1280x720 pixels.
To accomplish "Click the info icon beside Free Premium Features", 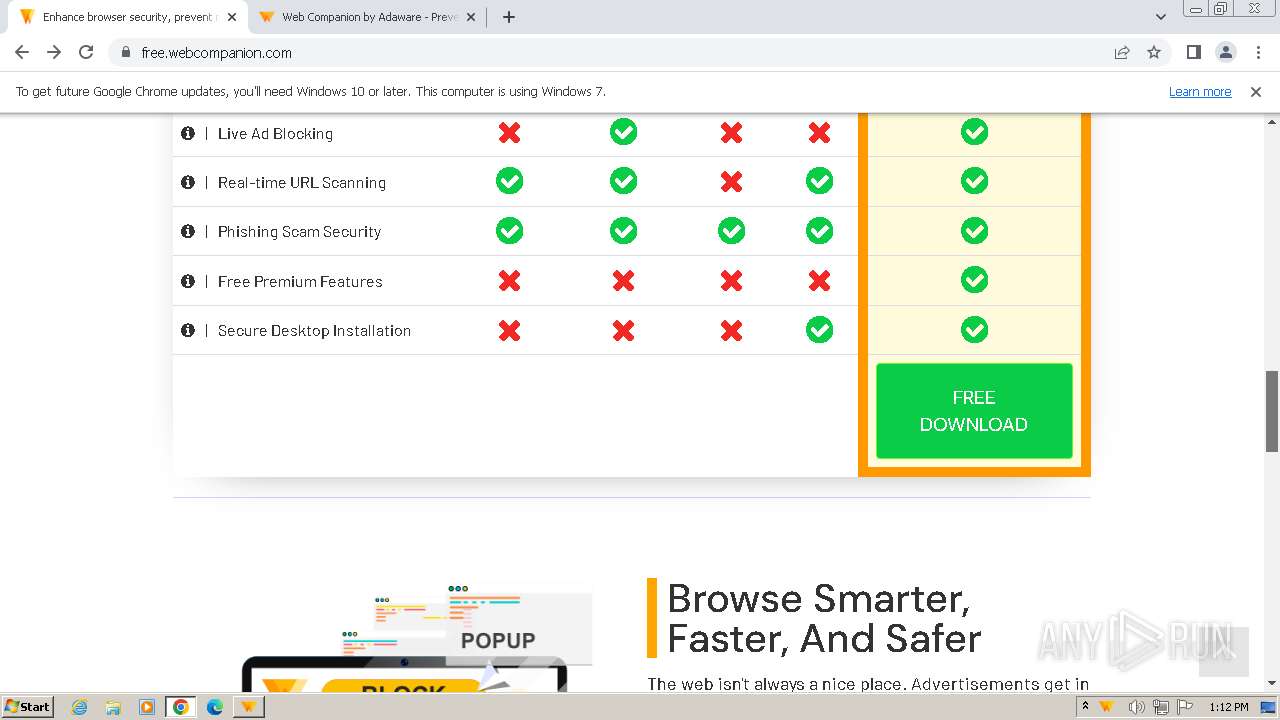I will click(x=187, y=281).
